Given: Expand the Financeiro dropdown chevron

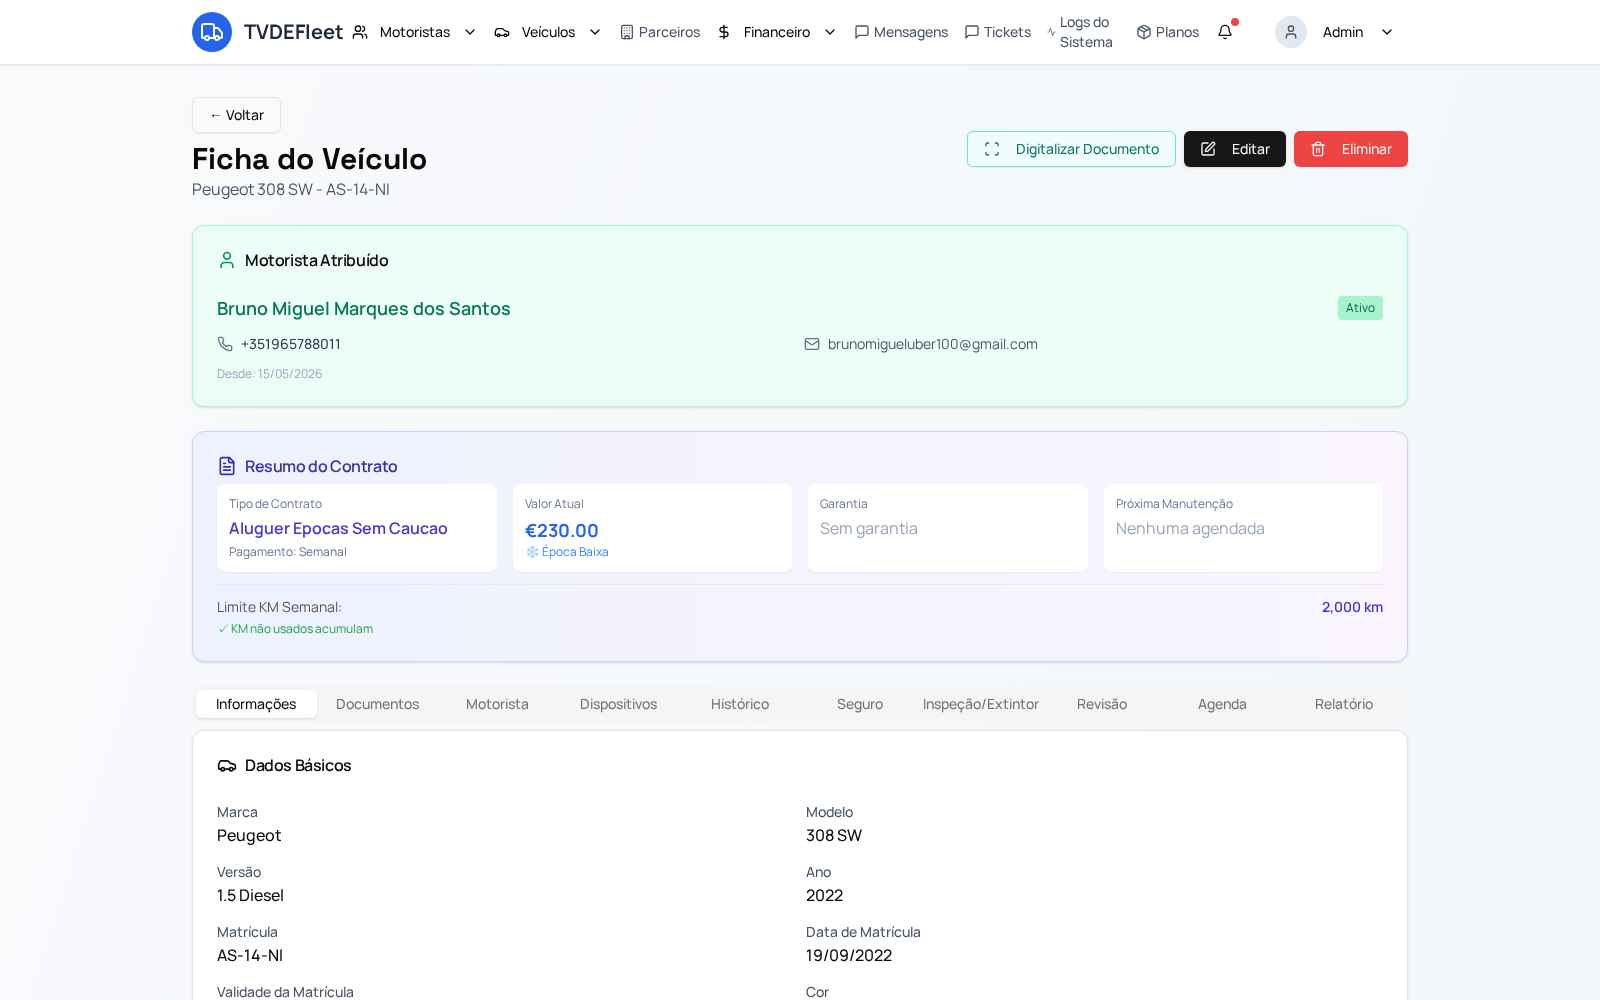Looking at the screenshot, I should [x=830, y=32].
